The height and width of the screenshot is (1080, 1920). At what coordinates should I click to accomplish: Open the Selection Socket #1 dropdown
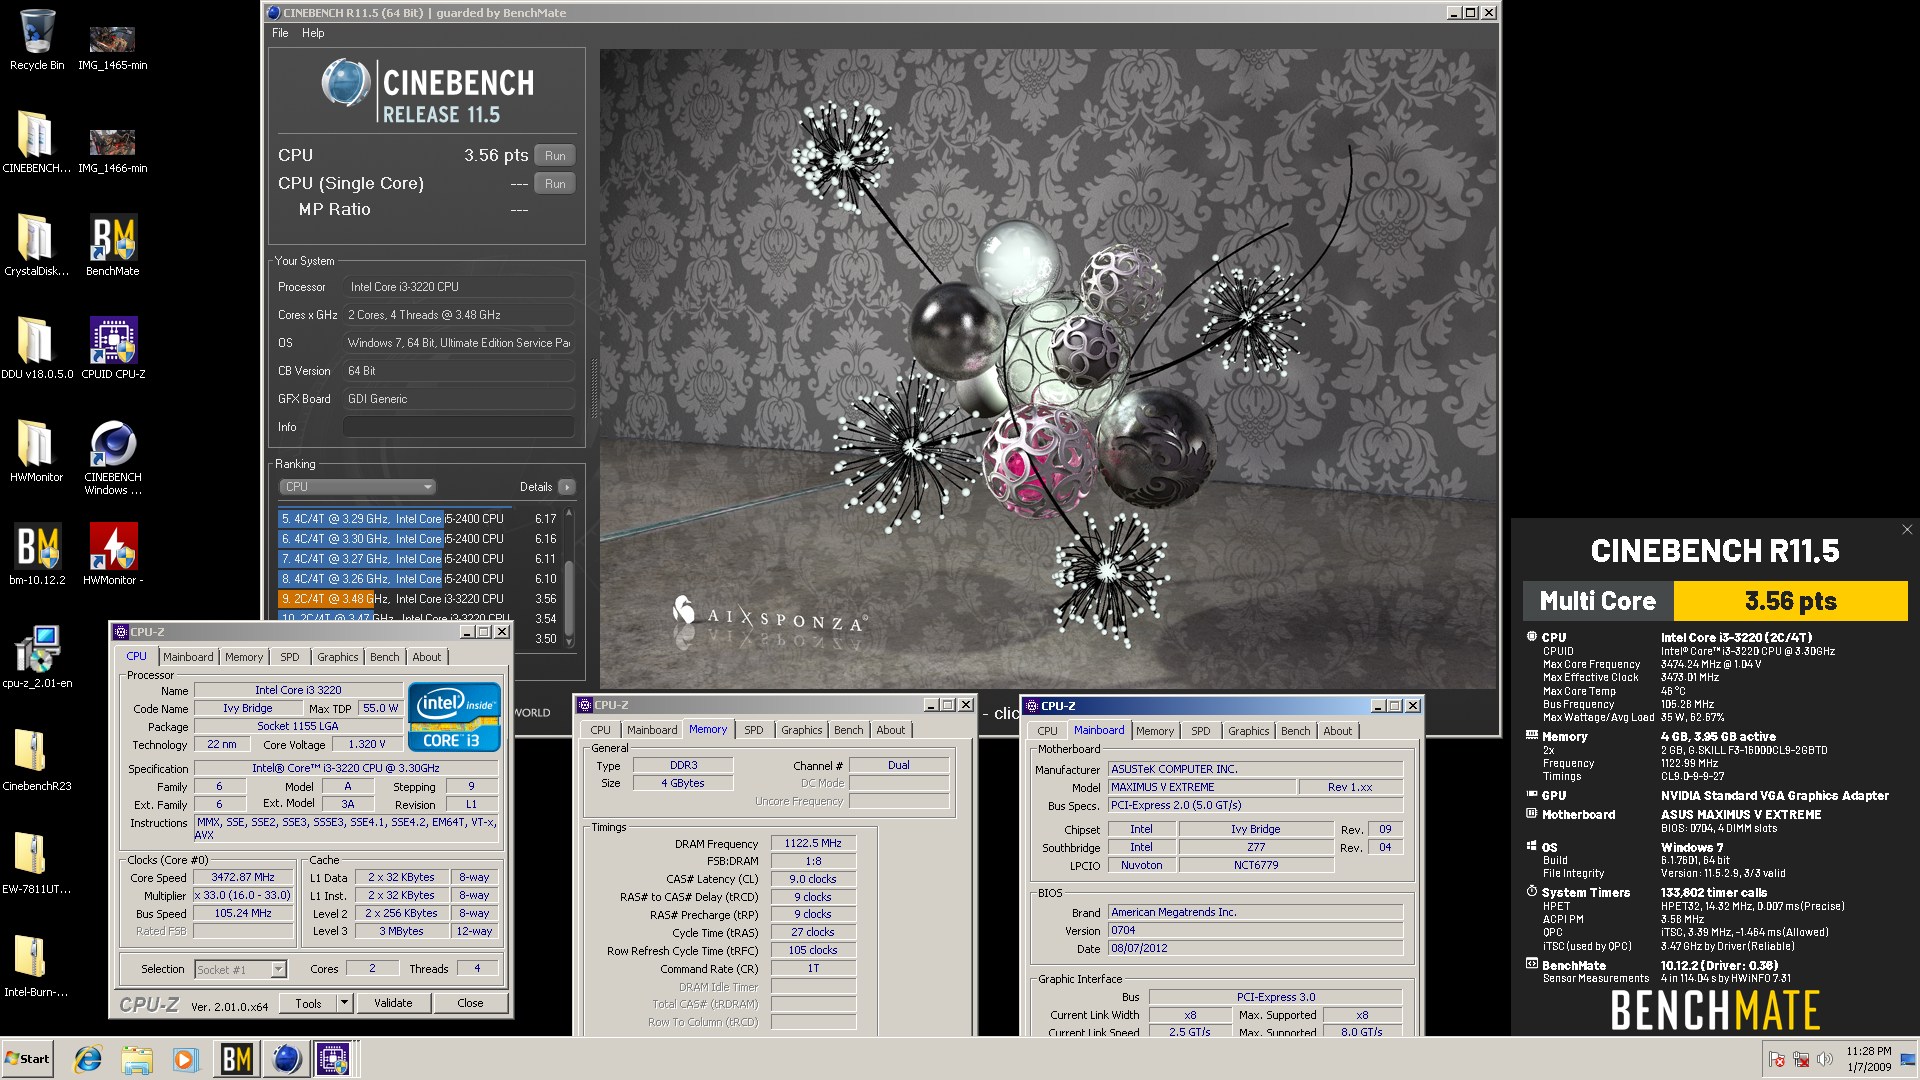click(x=240, y=969)
